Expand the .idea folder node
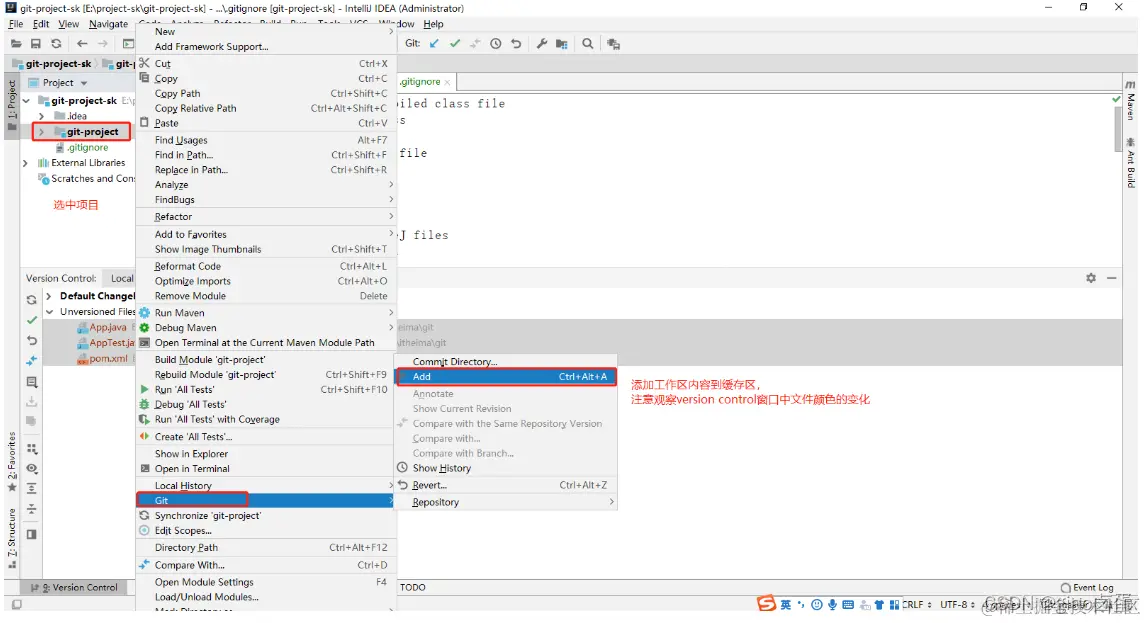Screen dimensions: 1147x623 (42, 116)
